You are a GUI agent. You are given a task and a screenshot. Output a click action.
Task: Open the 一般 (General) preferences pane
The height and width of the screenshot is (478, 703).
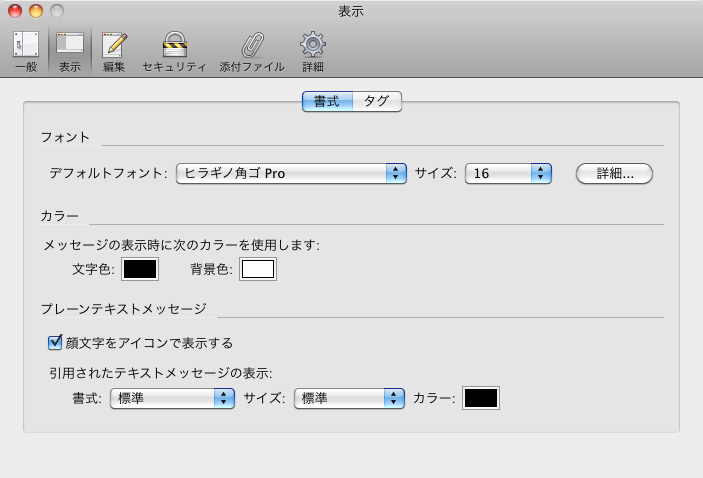[26, 51]
